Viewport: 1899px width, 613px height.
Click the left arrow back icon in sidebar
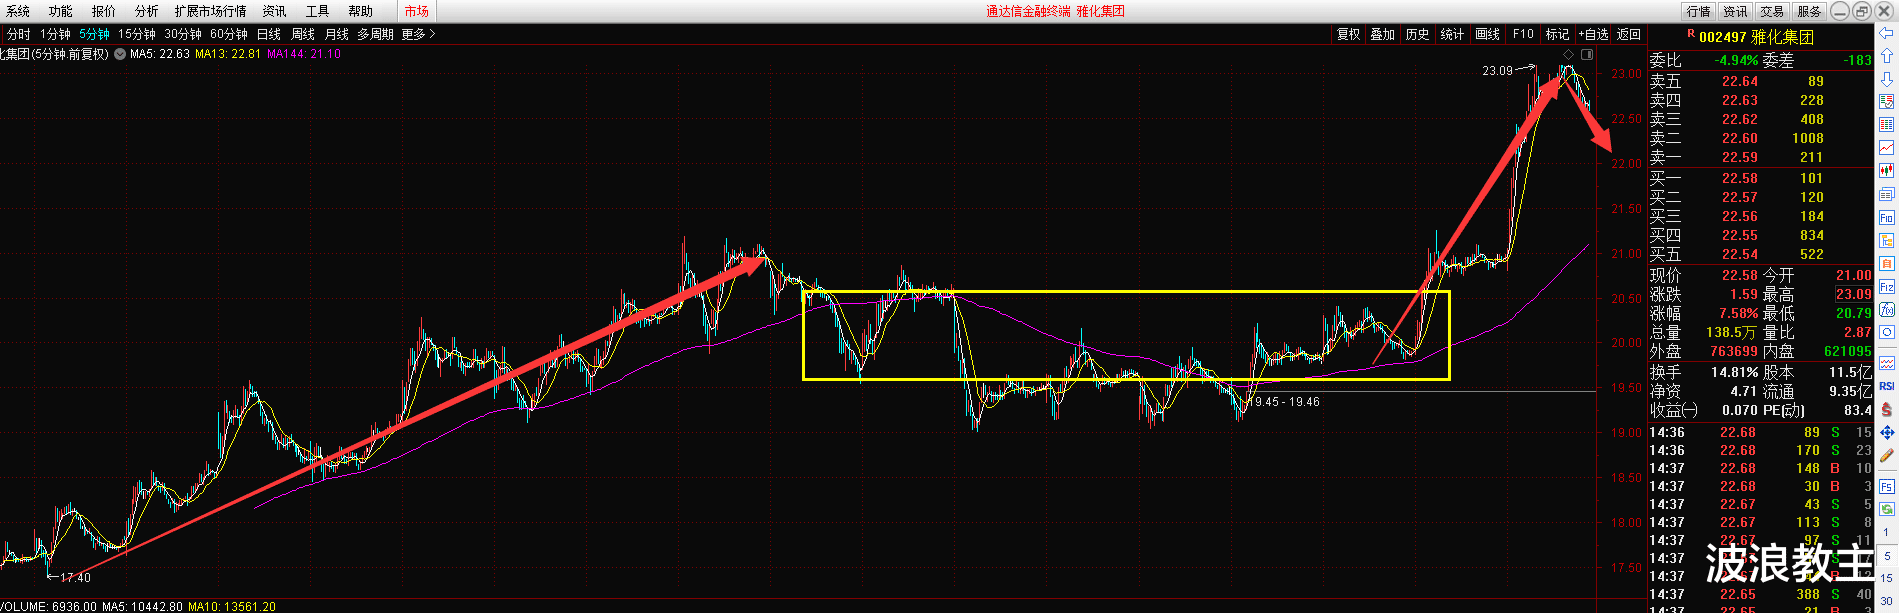pyautogui.click(x=1886, y=33)
